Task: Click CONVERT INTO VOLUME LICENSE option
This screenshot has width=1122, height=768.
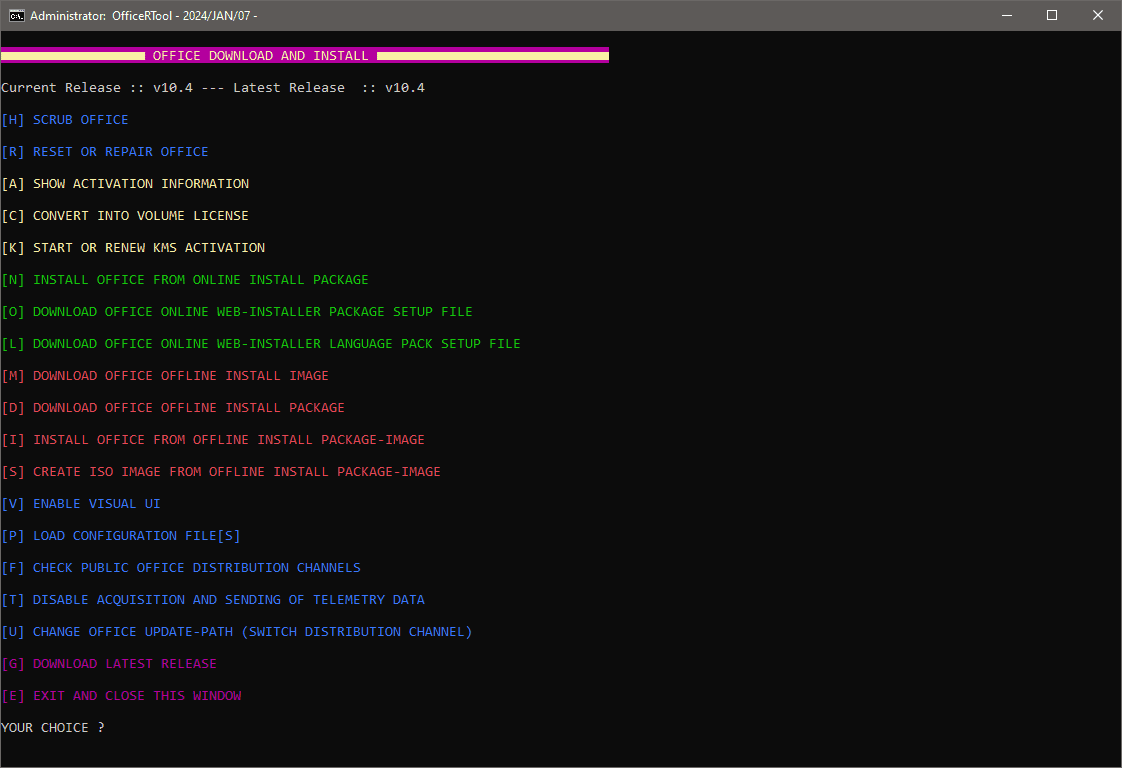Action: tap(125, 215)
